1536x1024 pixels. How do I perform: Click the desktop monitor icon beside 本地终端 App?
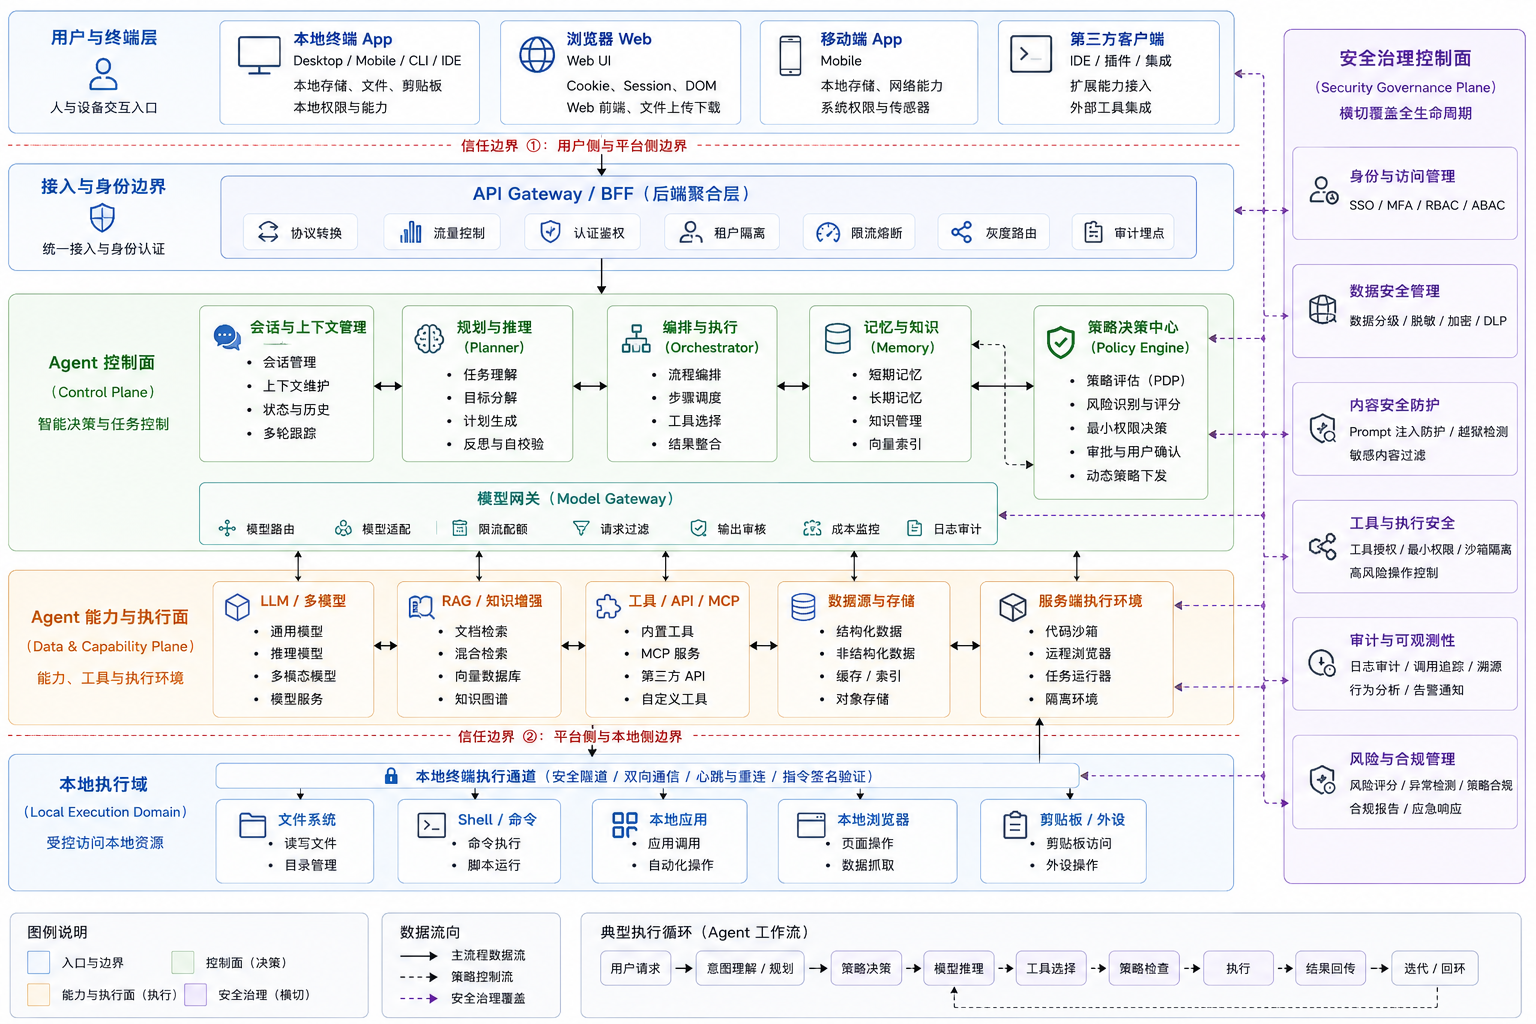[259, 55]
